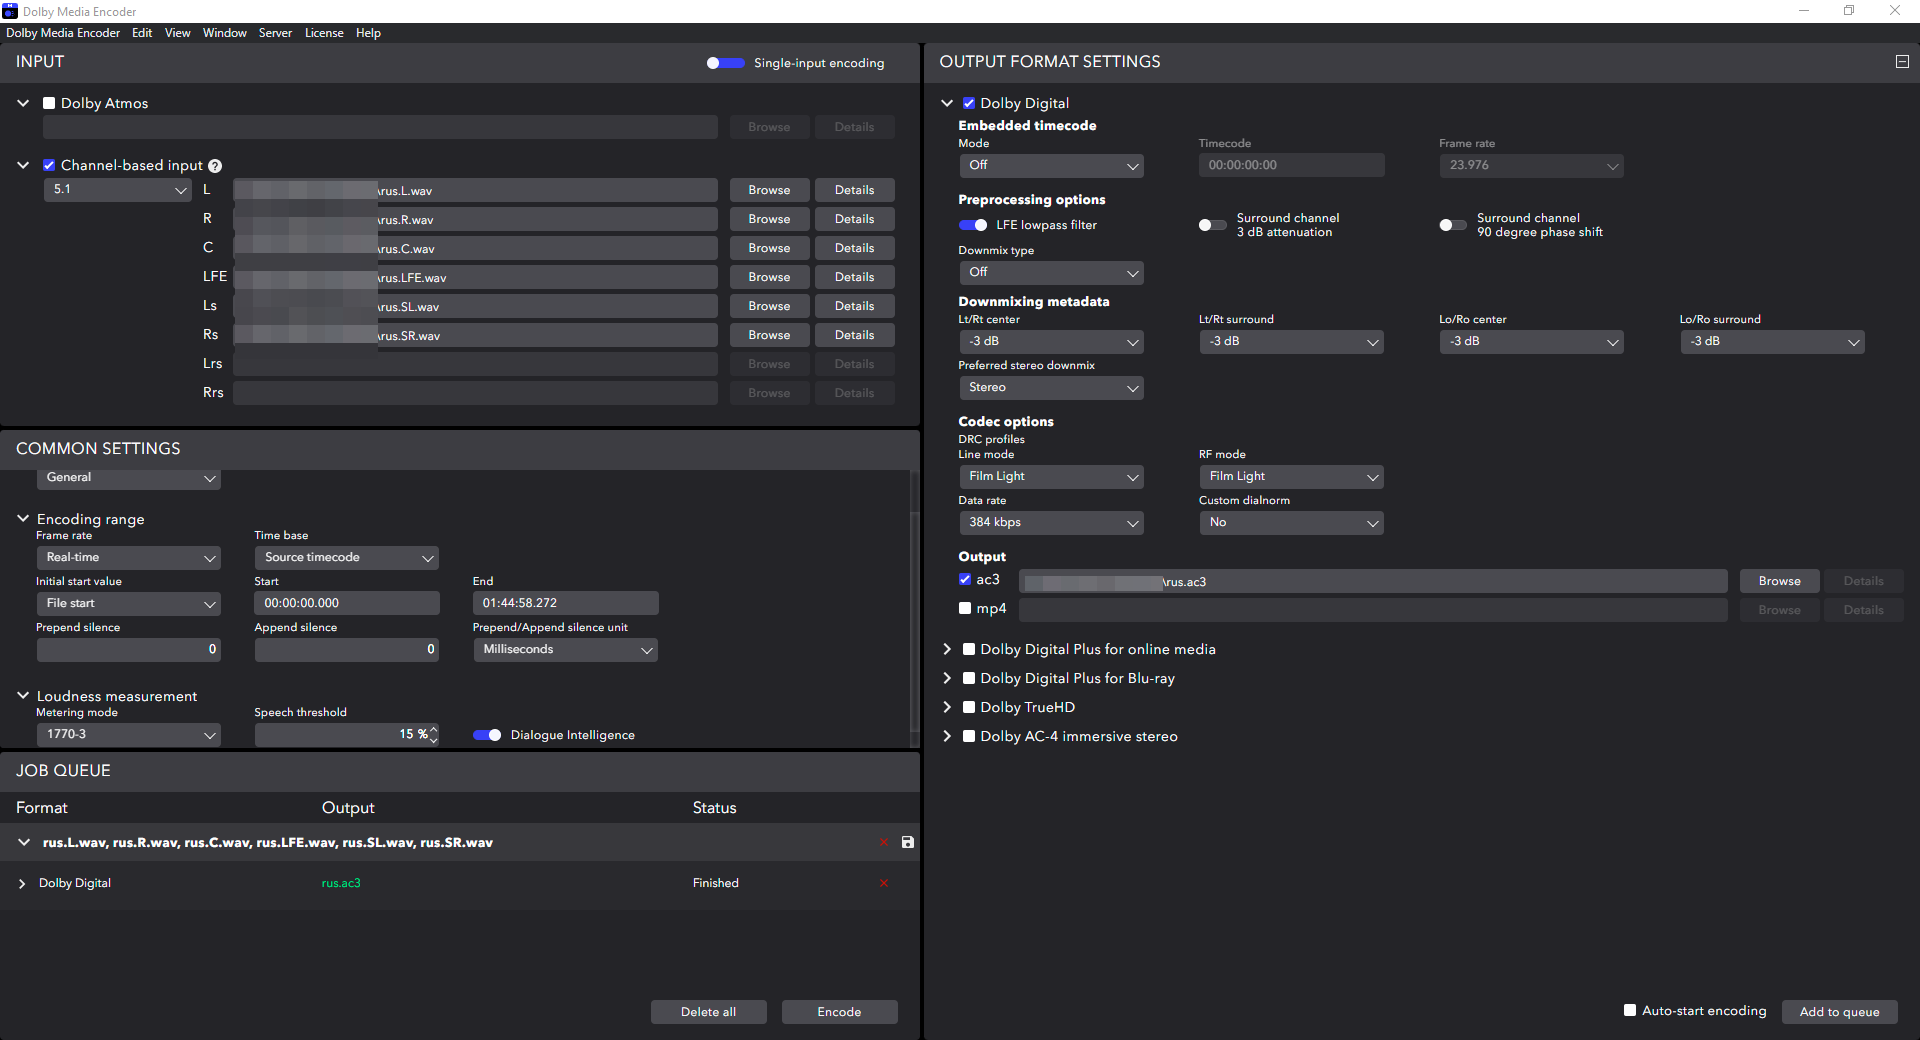Open the File start initial value dropdown
The width and height of the screenshot is (1920, 1040).
tap(128, 604)
